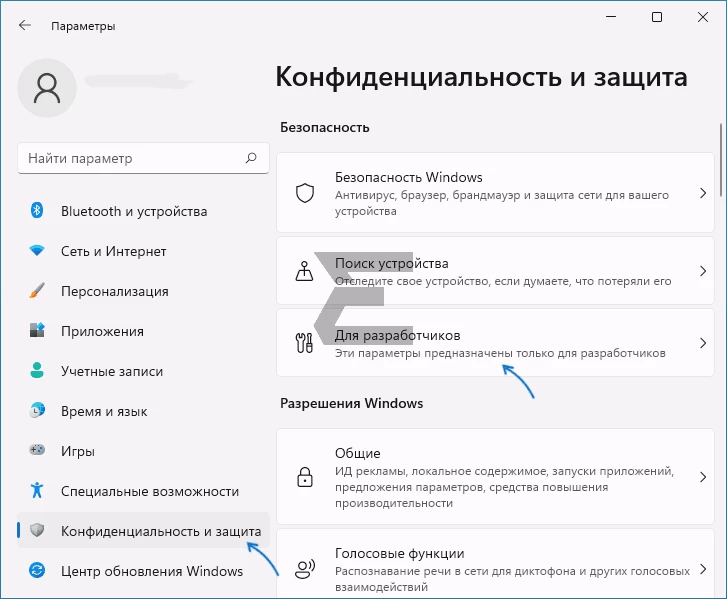Click the paintbrush Персонализация icon

click(37, 291)
